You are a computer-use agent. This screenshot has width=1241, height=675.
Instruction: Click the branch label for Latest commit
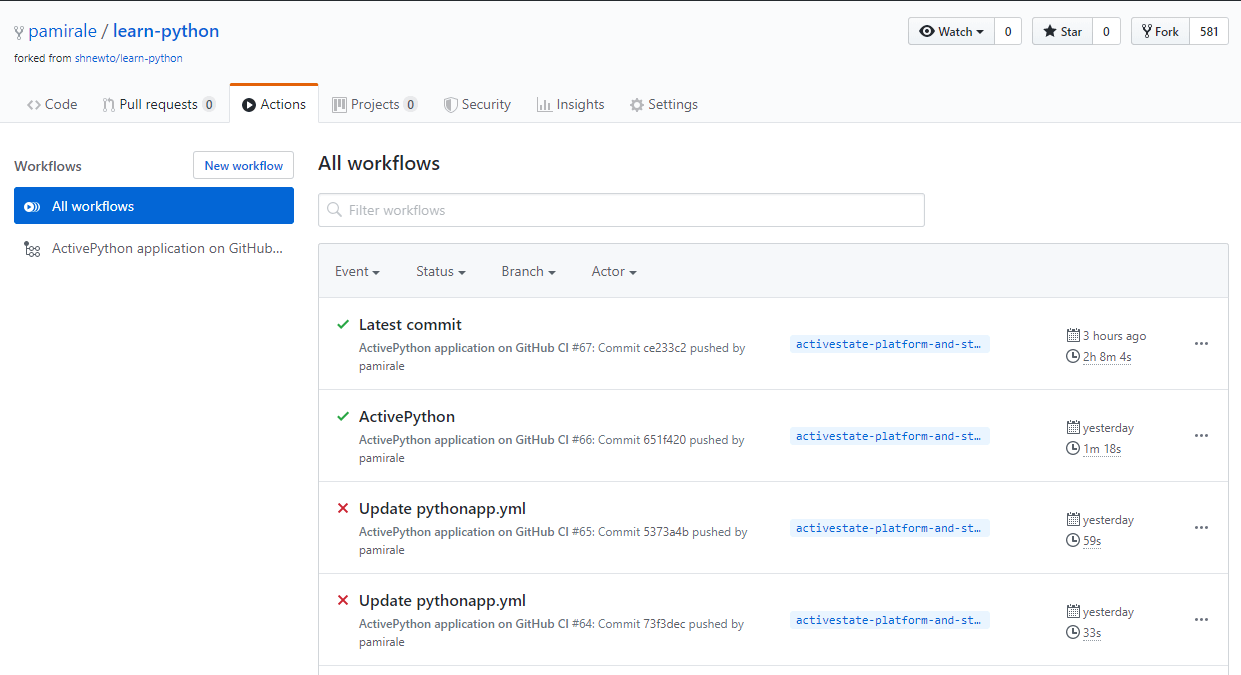point(889,344)
